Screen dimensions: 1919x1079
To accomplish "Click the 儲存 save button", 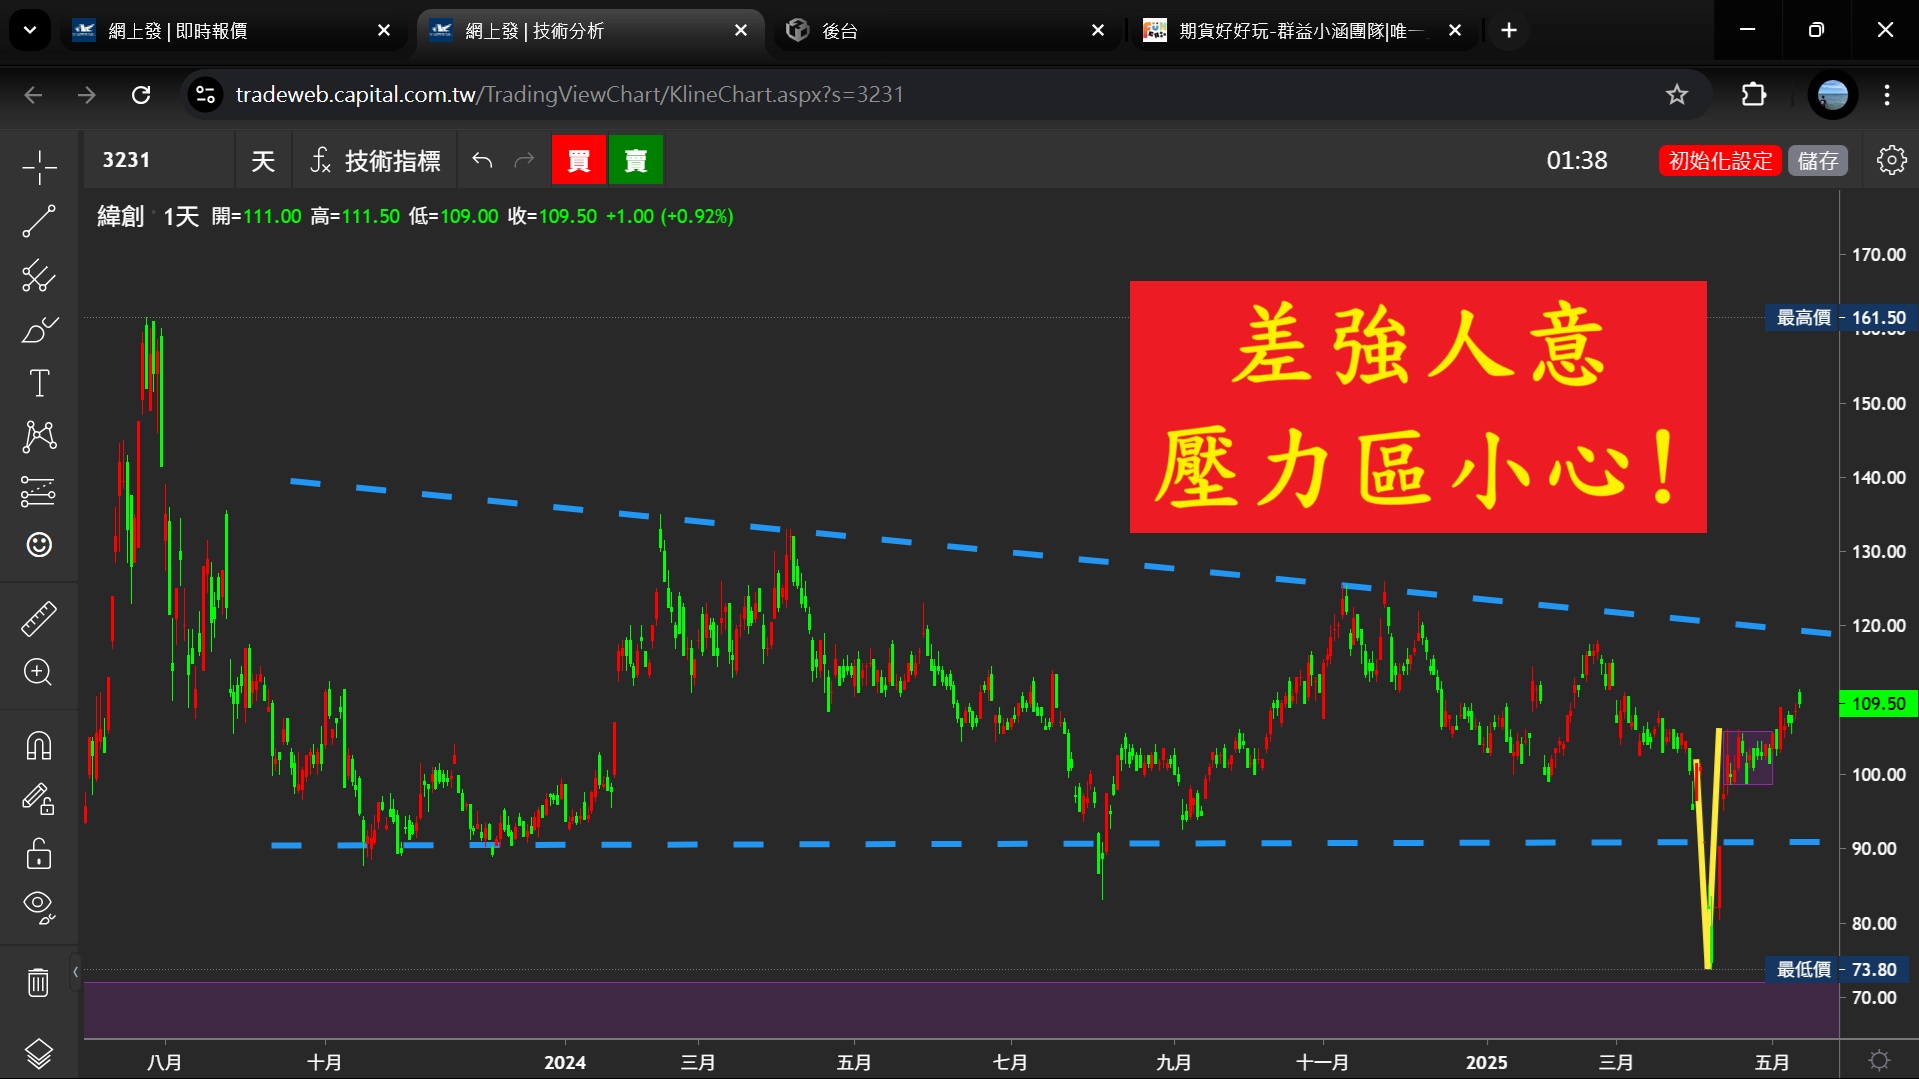I will click(x=1817, y=160).
